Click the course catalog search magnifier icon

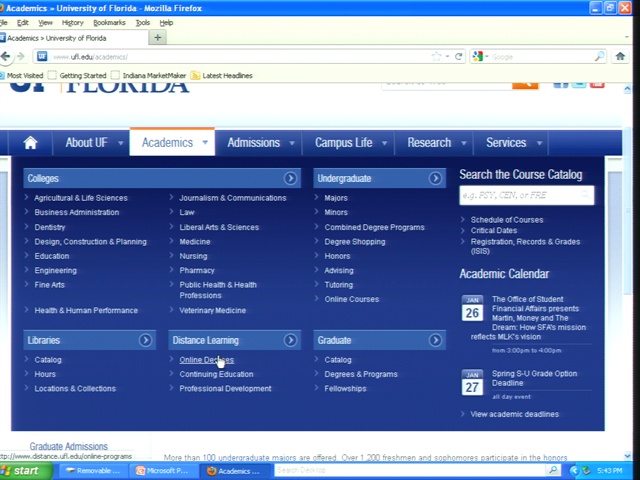point(586,195)
